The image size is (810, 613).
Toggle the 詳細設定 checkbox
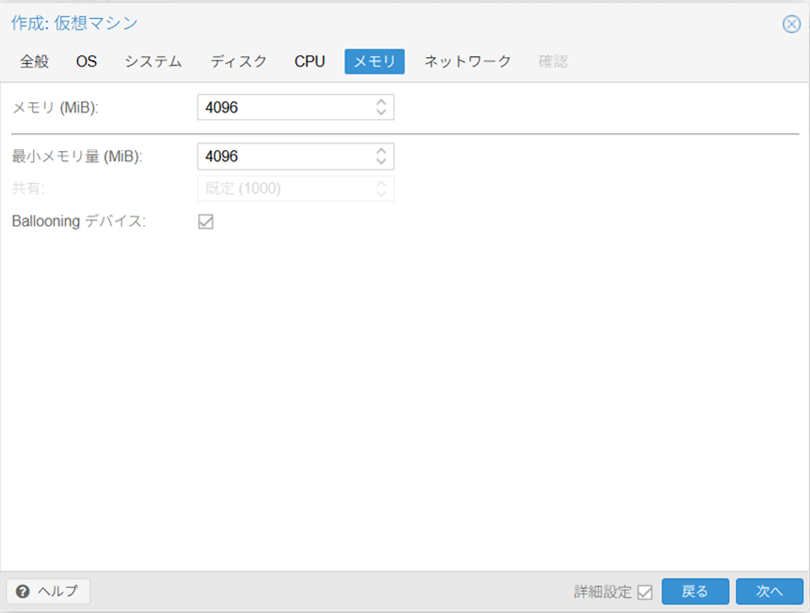pos(645,592)
